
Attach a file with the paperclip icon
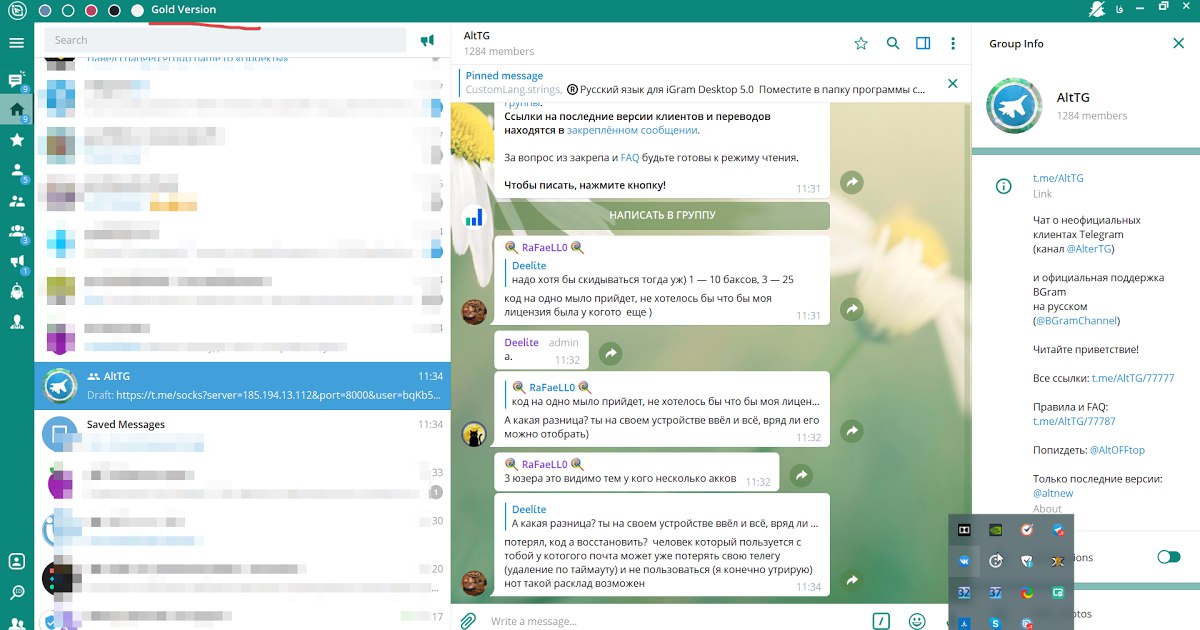point(467,621)
